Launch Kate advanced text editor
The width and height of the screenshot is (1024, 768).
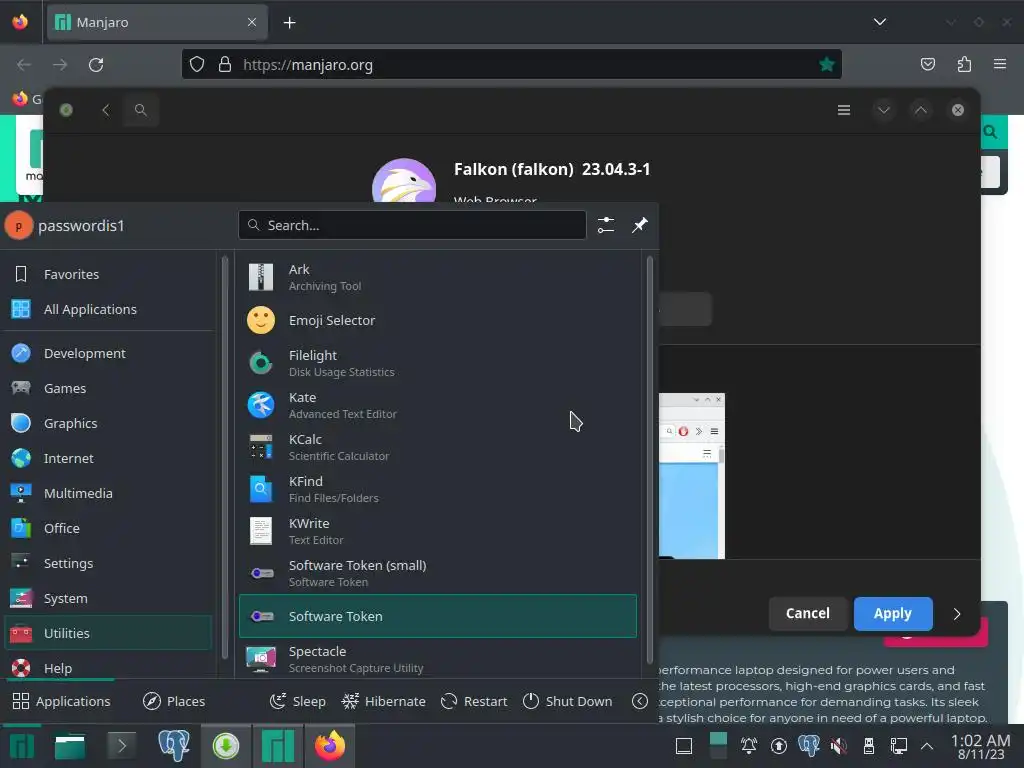point(438,405)
